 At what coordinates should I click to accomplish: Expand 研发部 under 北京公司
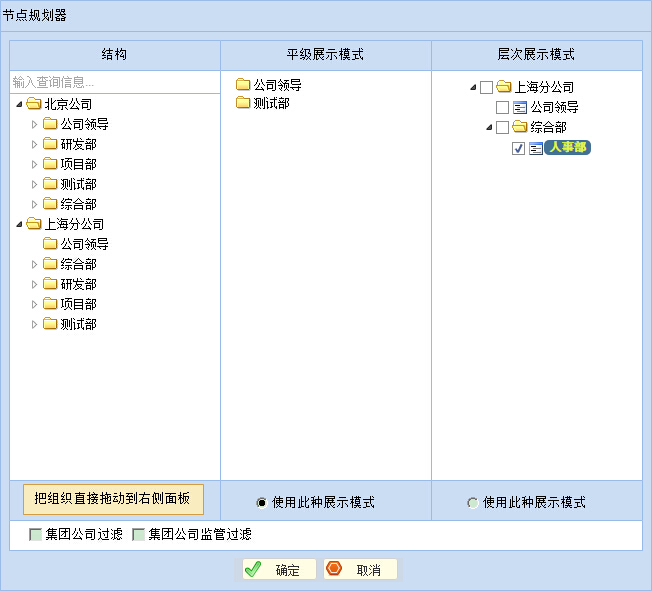coord(35,144)
